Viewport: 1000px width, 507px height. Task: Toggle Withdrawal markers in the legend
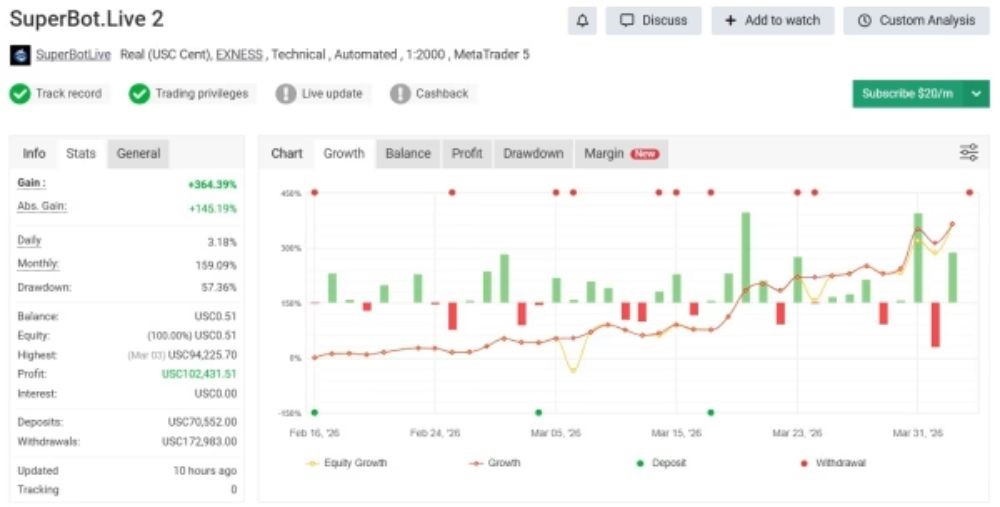[833, 463]
